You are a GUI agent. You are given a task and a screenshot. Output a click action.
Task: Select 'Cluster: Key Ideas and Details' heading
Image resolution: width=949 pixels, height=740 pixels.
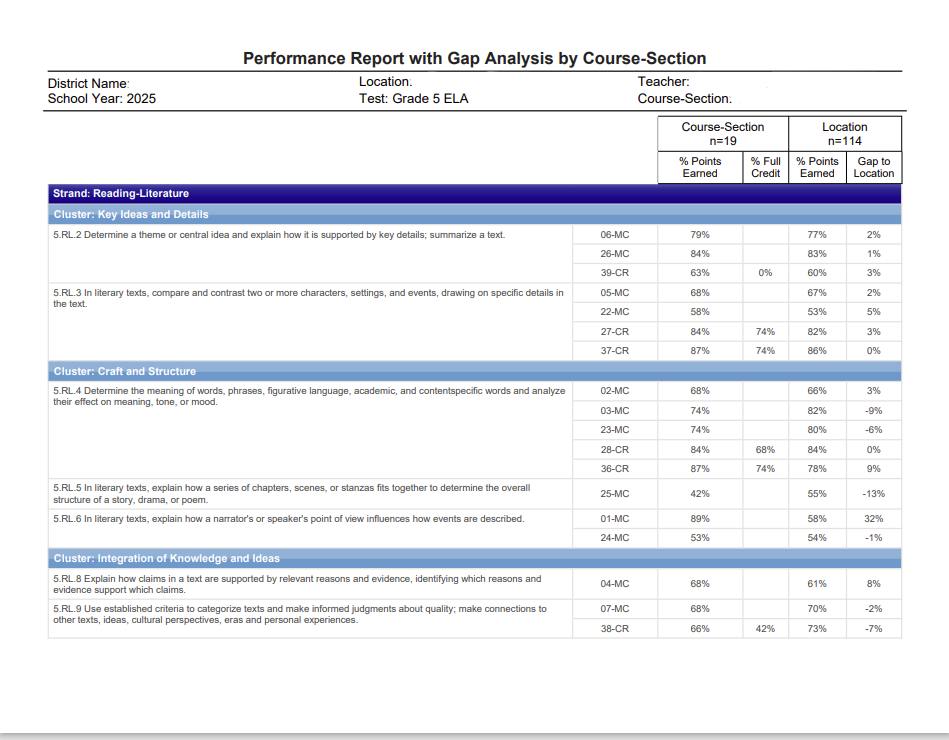(474, 214)
